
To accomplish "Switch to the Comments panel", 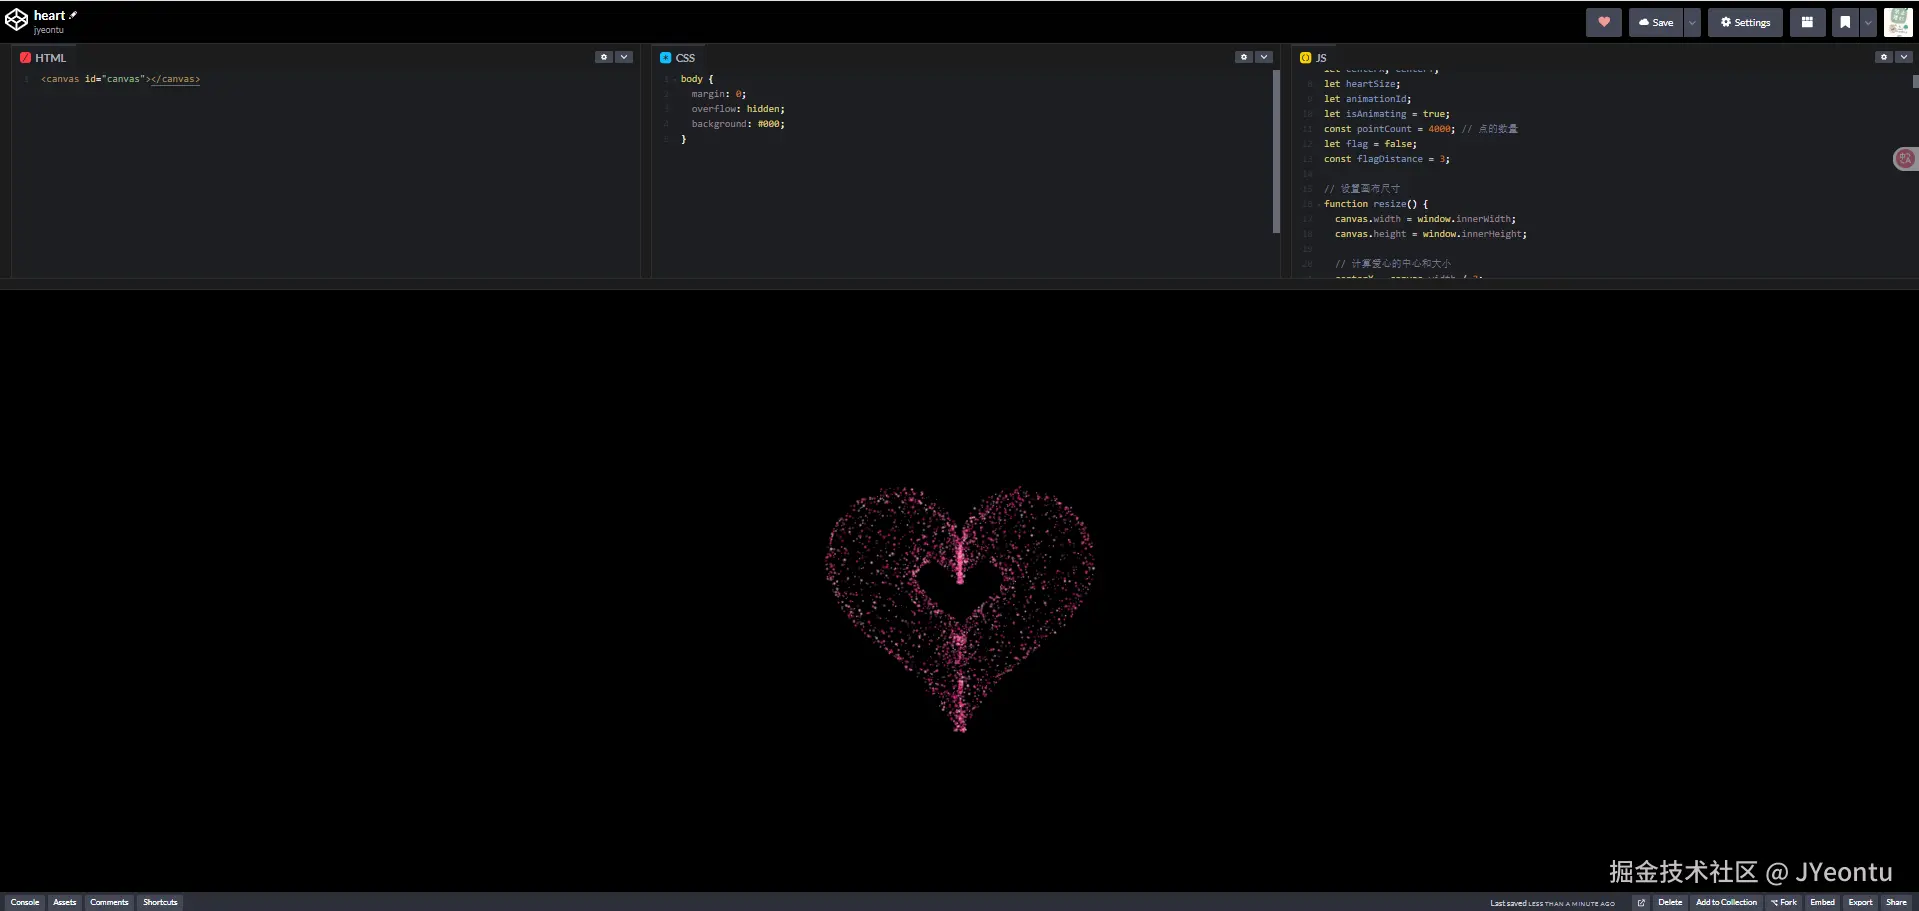I will tap(109, 902).
